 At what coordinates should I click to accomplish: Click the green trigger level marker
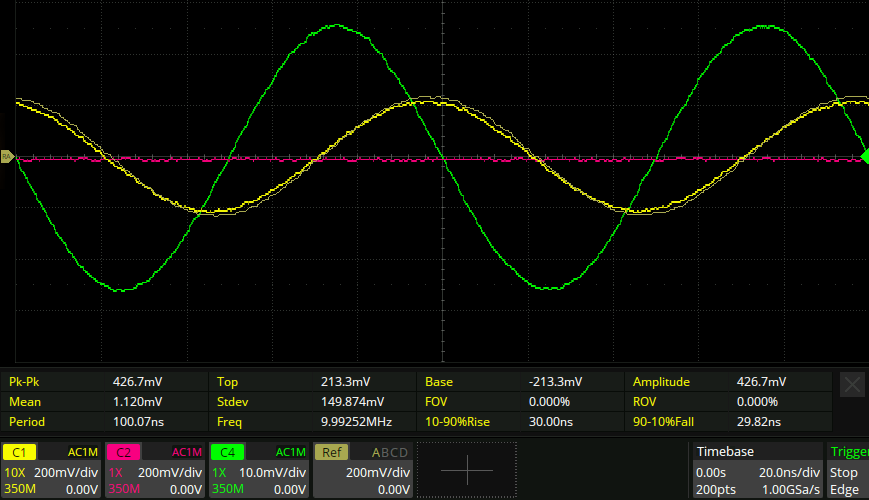[x=865, y=156]
